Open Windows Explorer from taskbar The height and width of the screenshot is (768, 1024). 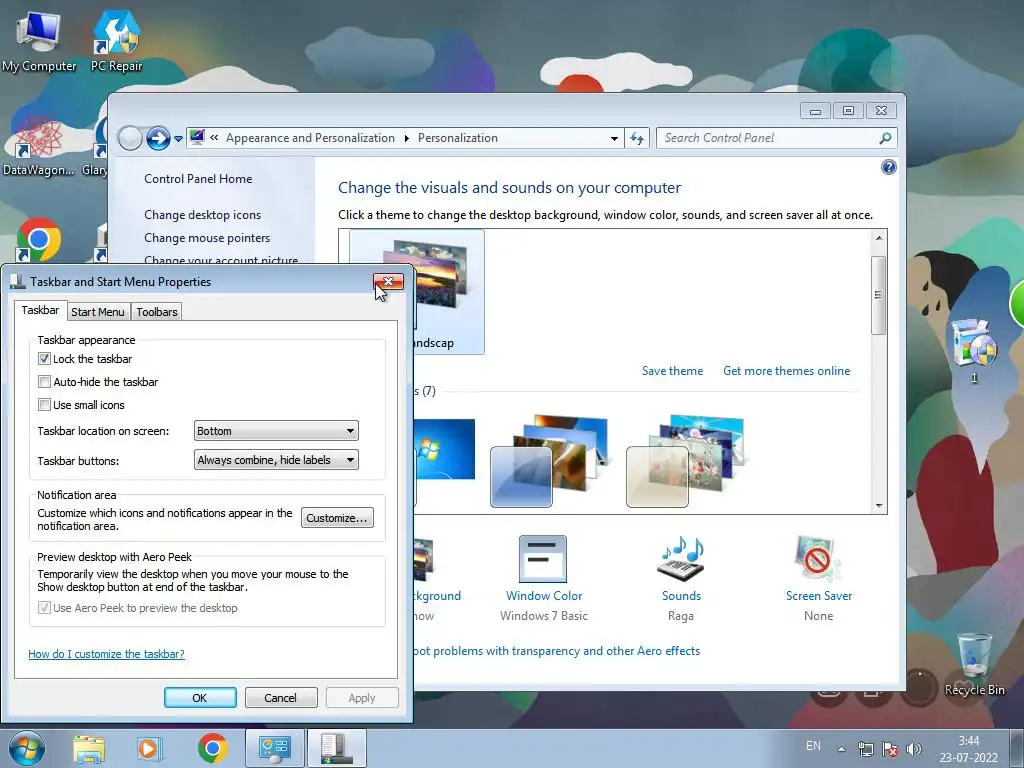click(x=89, y=748)
